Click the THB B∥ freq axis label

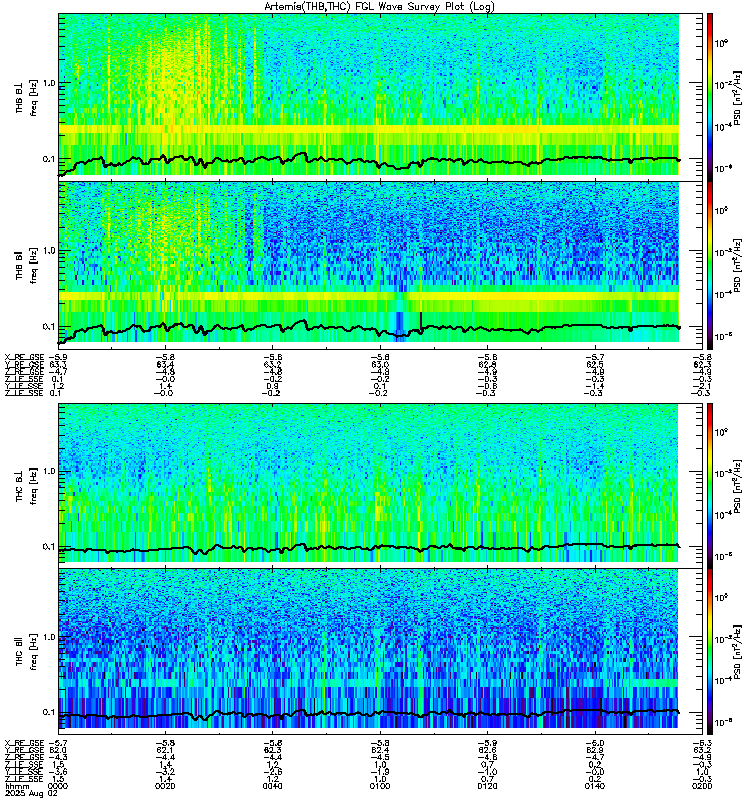27,265
